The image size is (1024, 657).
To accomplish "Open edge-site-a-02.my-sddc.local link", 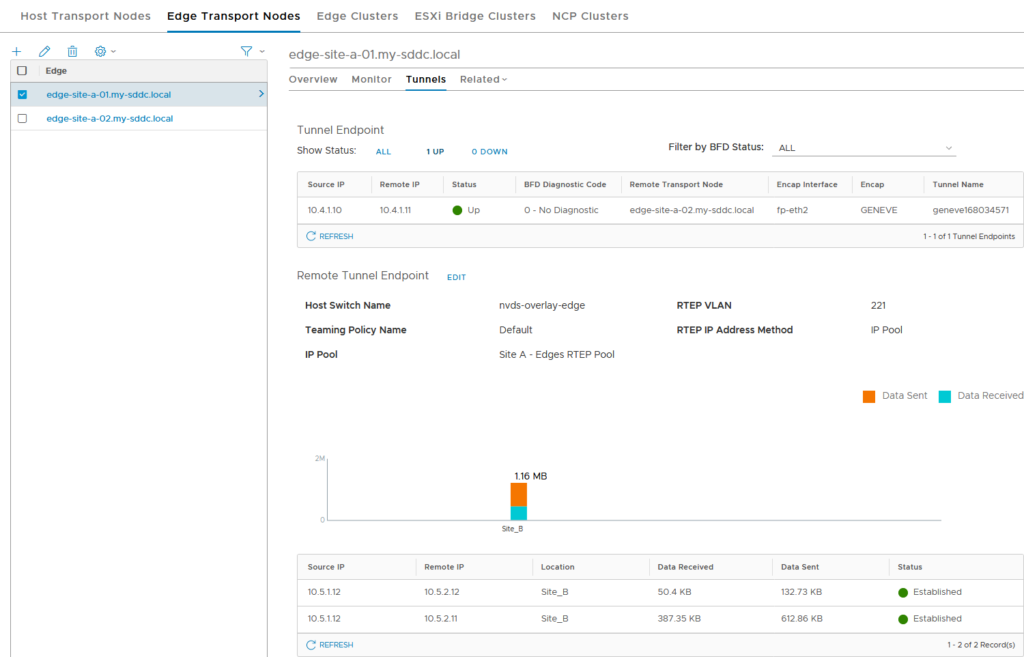I will pos(110,119).
